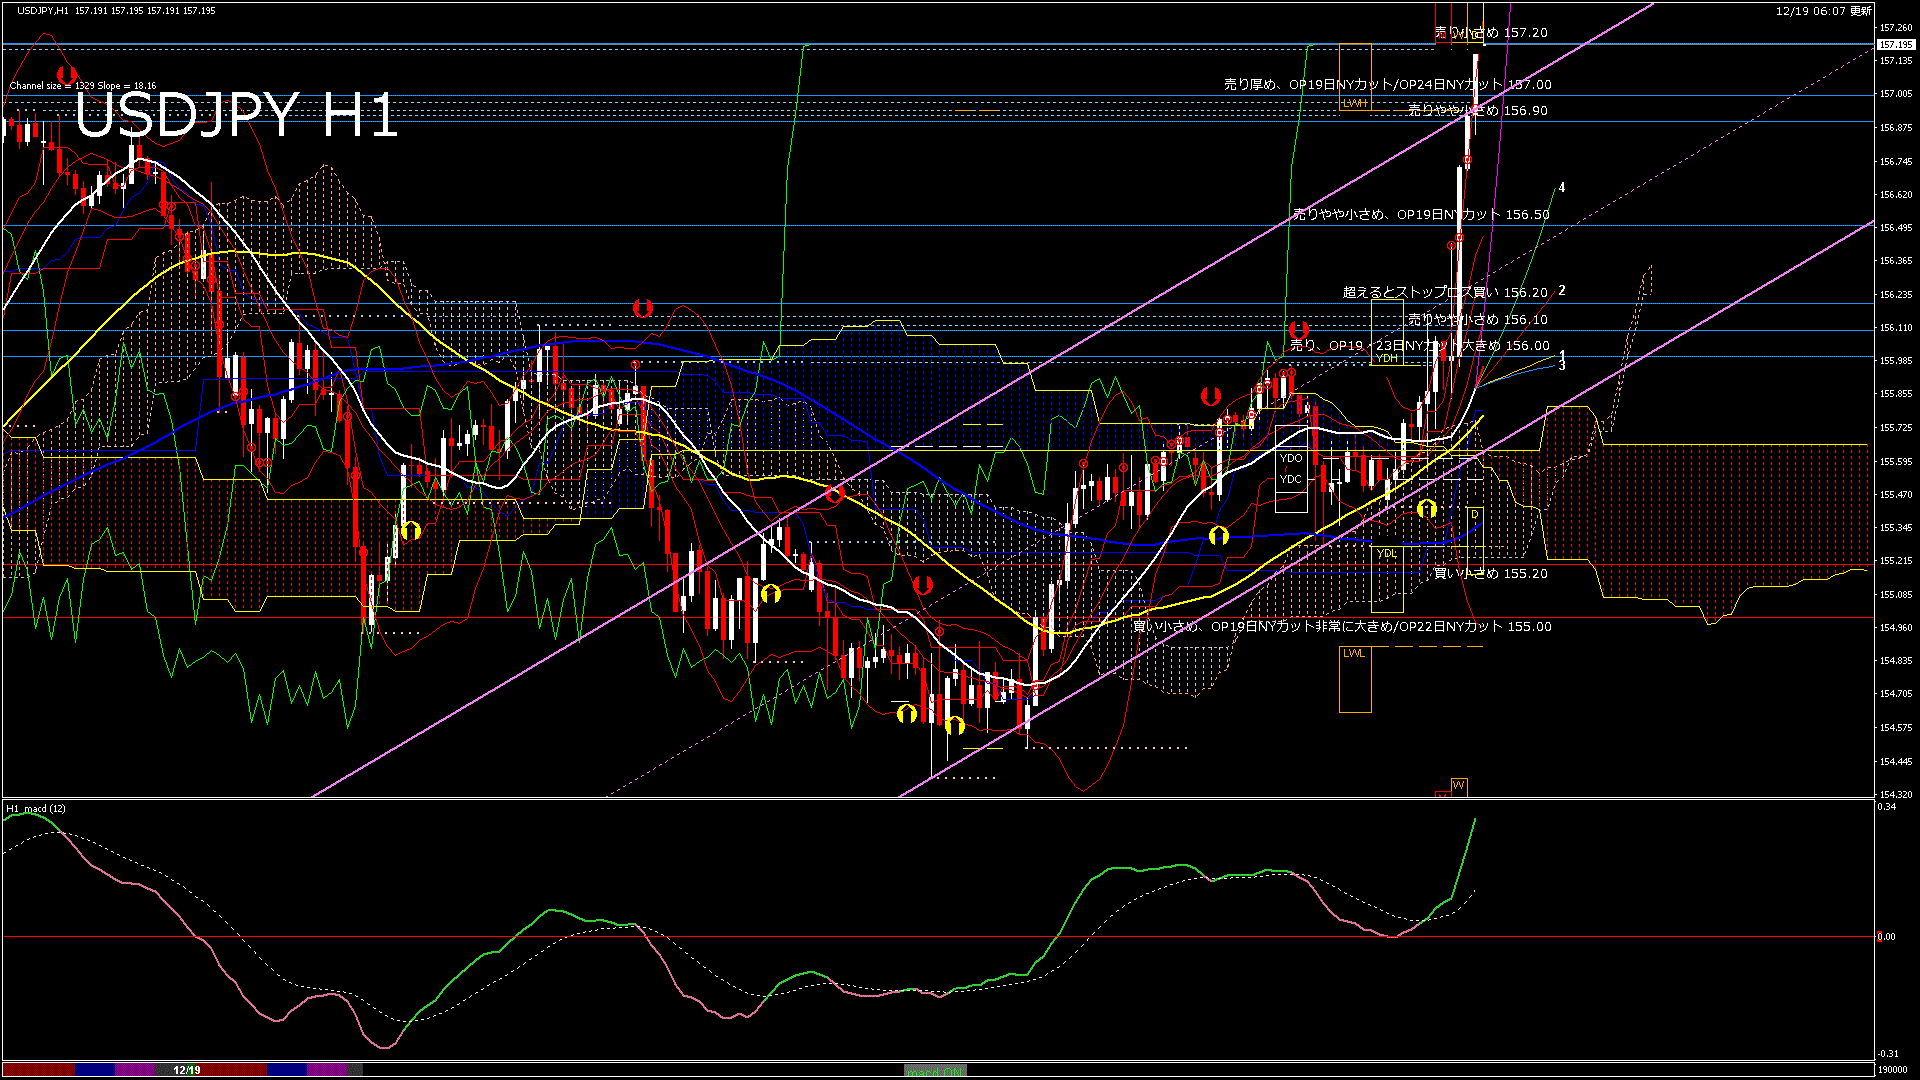The image size is (1920, 1080).
Task: Select the red circle marker above the mid-chart peak
Action: point(641,308)
